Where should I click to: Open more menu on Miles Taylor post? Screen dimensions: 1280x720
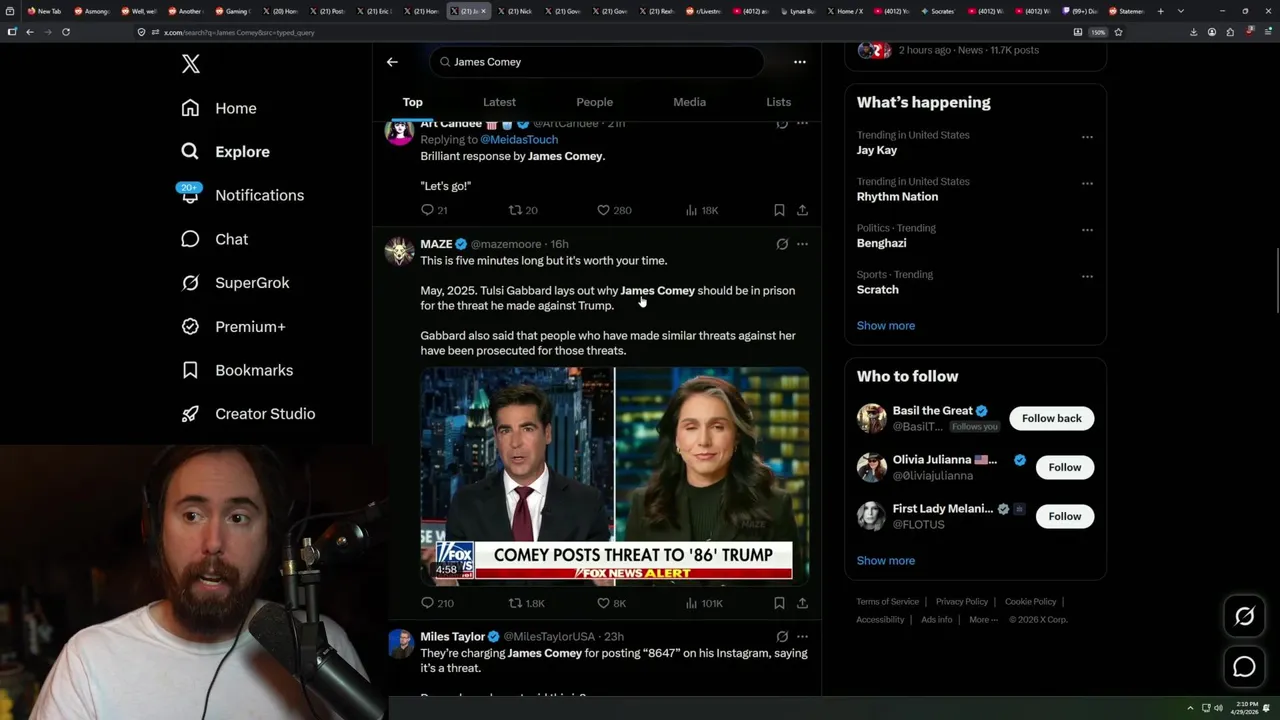[802, 636]
